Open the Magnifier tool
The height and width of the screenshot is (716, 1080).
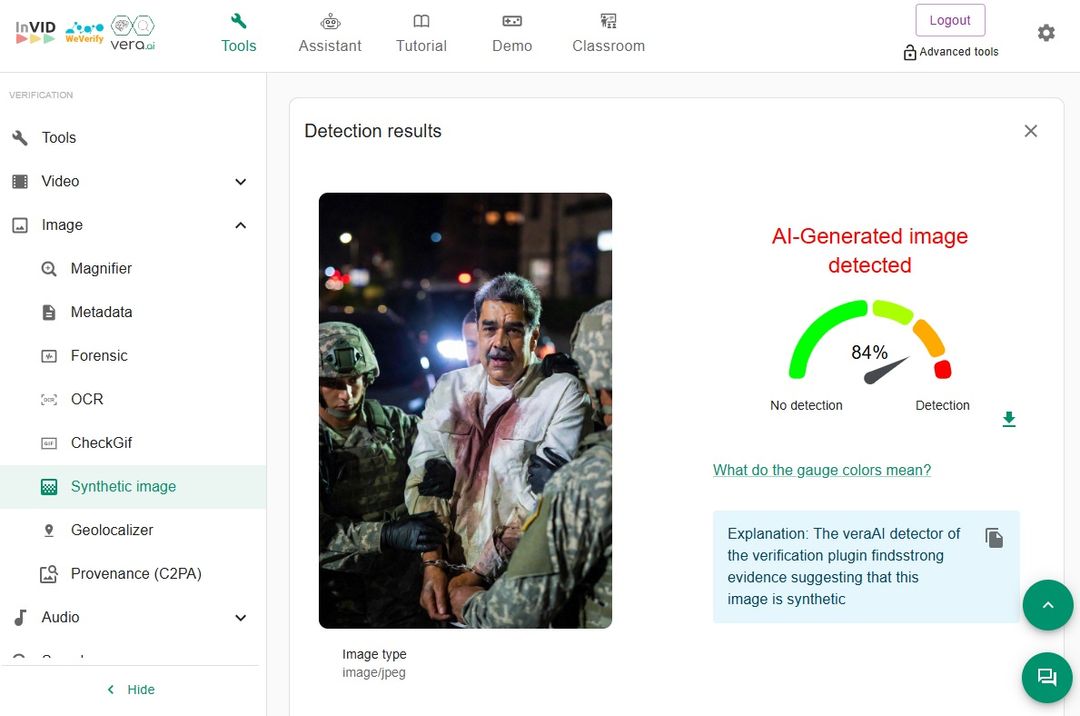click(x=101, y=268)
